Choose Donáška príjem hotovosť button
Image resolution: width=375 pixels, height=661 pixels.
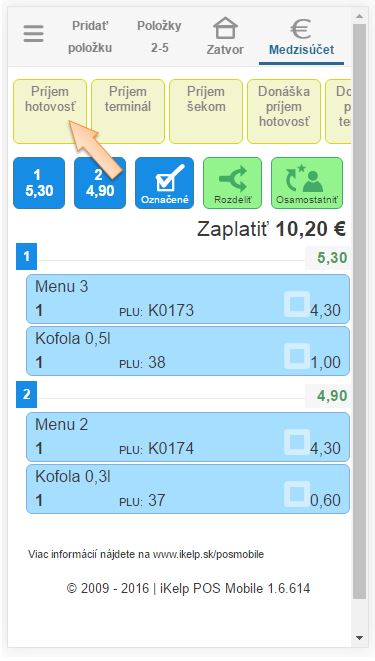click(x=284, y=111)
